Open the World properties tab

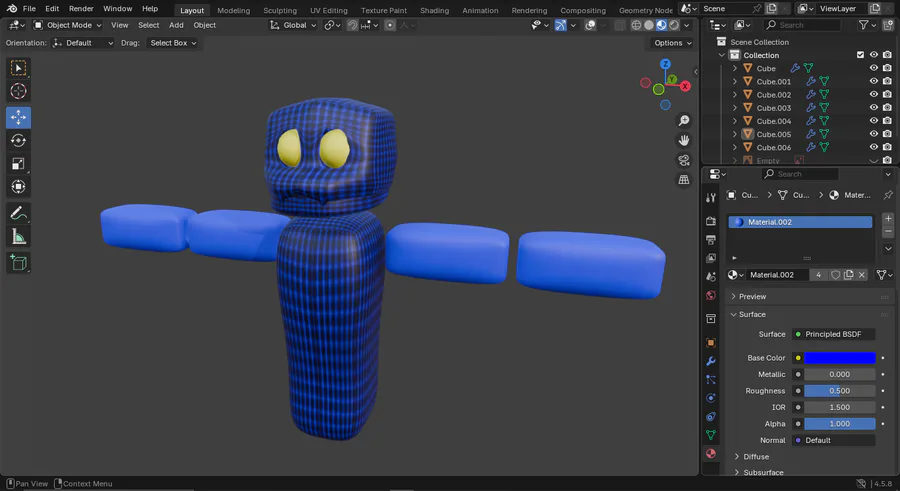(x=711, y=295)
